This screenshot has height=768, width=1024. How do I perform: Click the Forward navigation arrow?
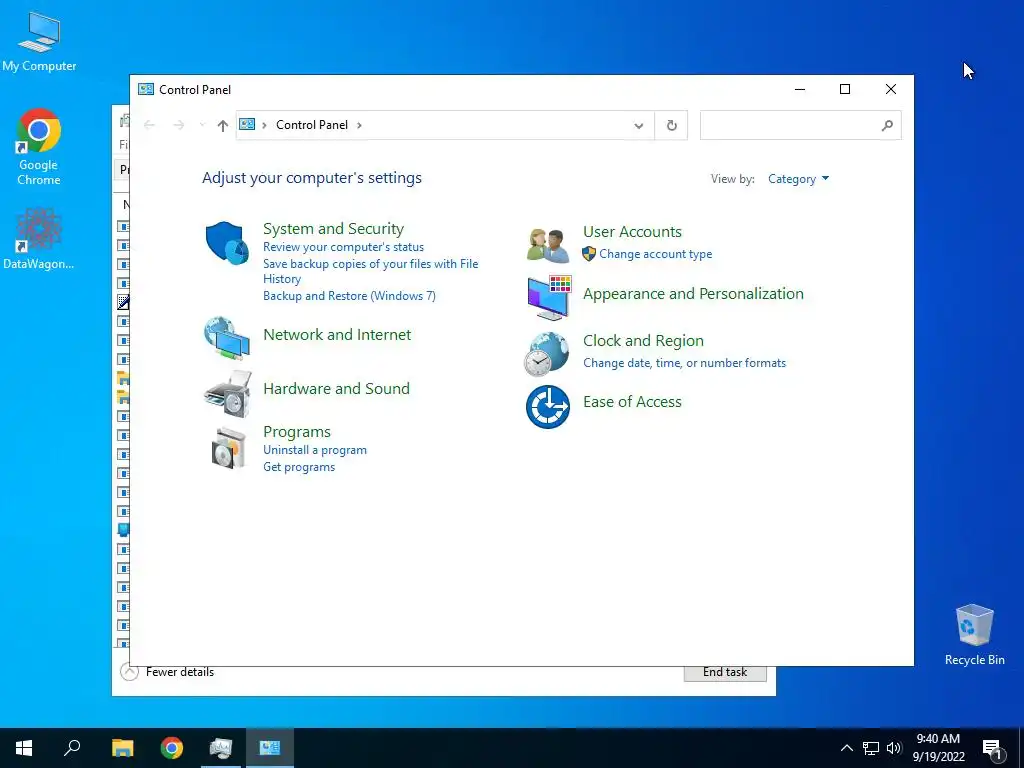[x=178, y=125]
